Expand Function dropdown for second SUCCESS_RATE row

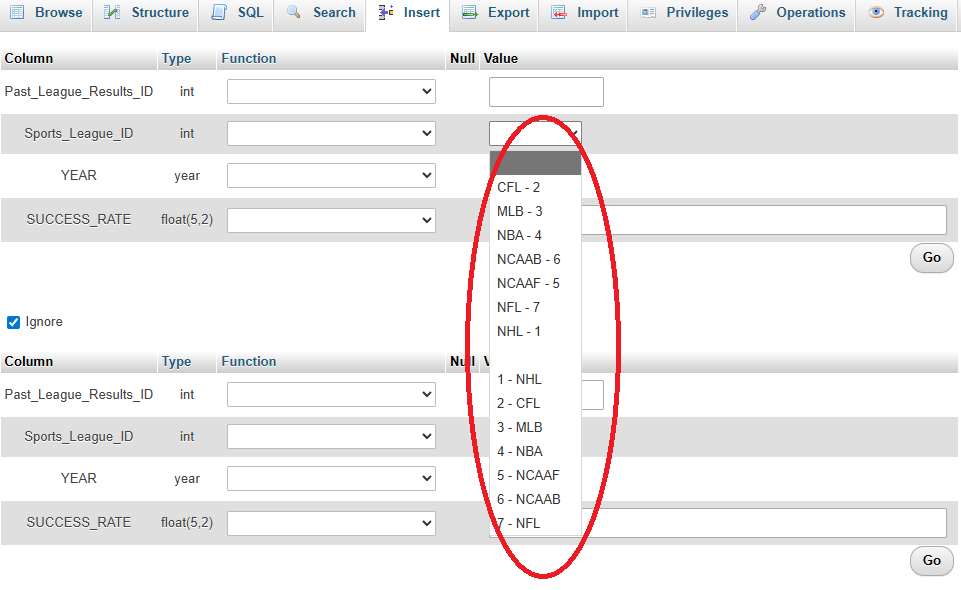click(x=331, y=522)
